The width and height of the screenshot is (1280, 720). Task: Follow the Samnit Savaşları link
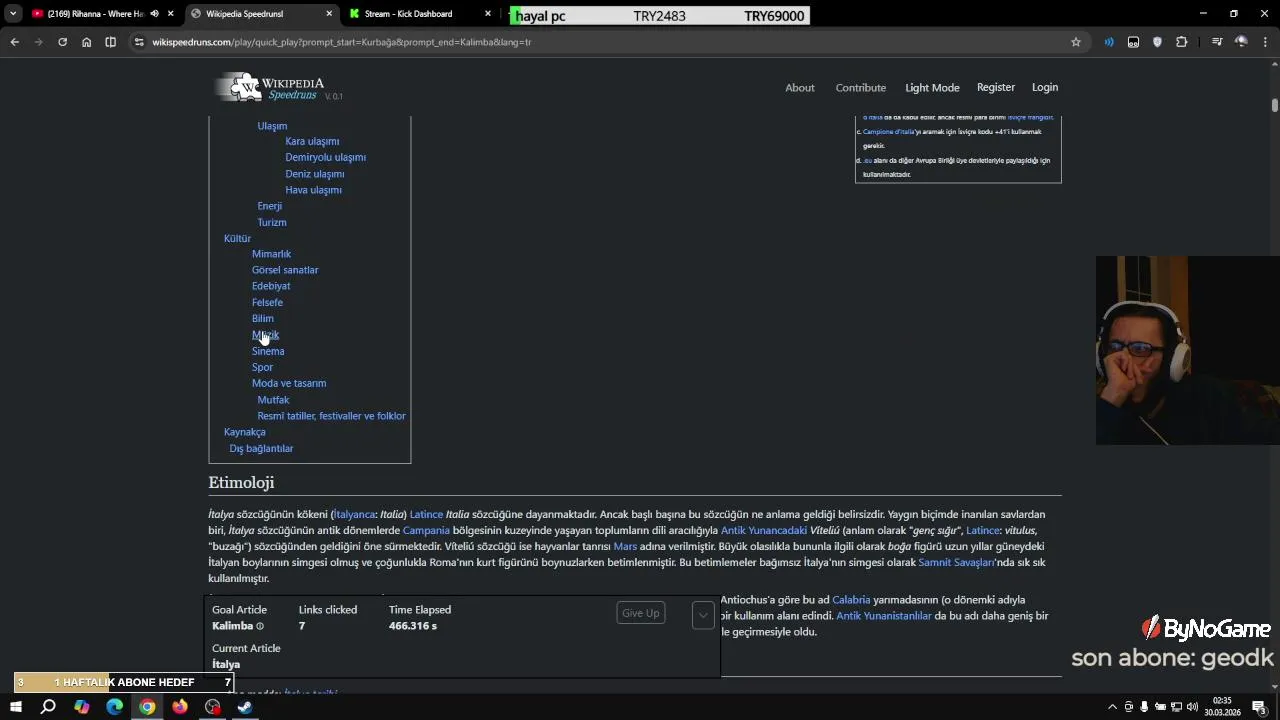click(957, 563)
